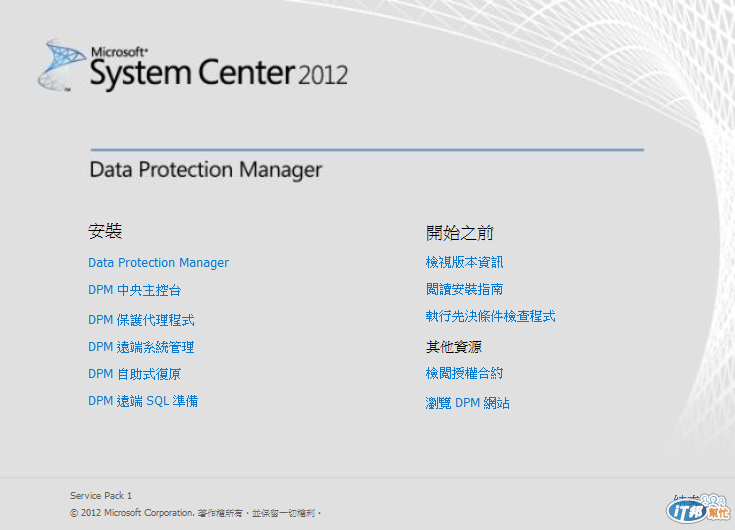The height and width of the screenshot is (530, 735).
Task: Open 閱讀安裝指南 link
Action: point(464,289)
